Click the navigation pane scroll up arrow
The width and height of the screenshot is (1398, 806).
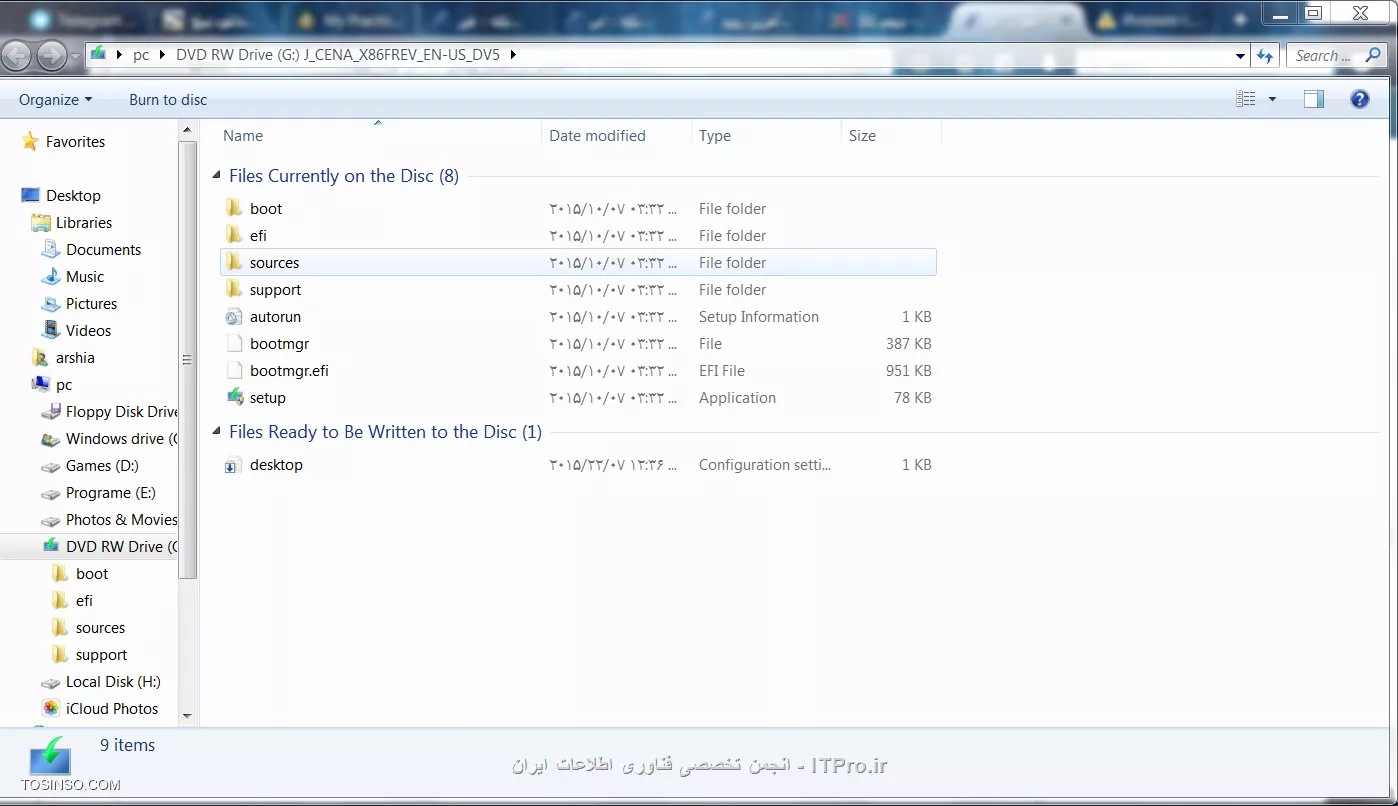point(187,130)
